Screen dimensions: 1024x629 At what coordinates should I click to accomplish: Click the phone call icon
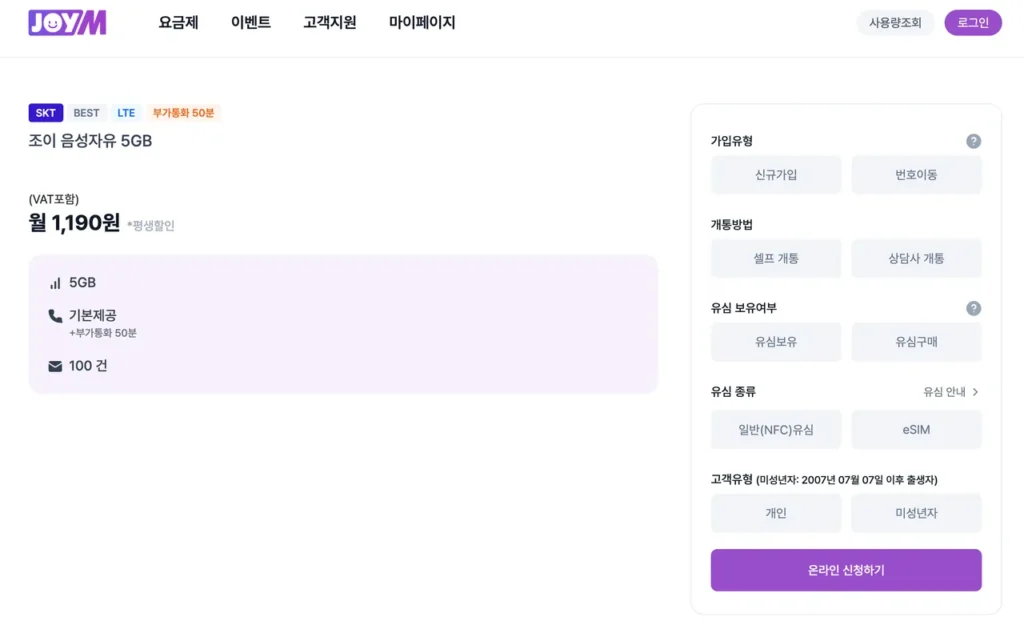[56, 316]
